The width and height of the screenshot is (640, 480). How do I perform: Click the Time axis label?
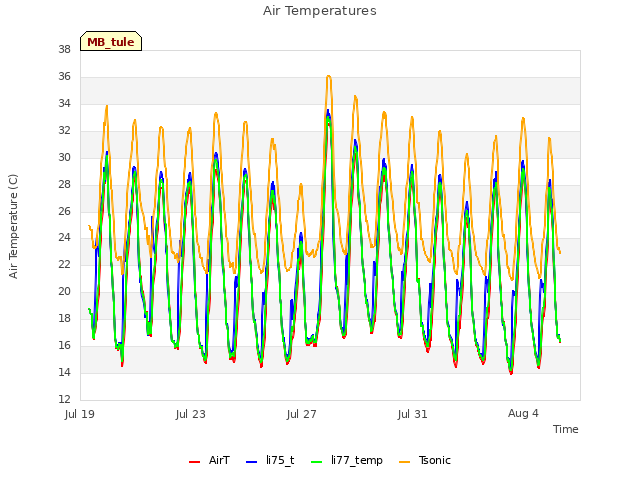[565, 429]
